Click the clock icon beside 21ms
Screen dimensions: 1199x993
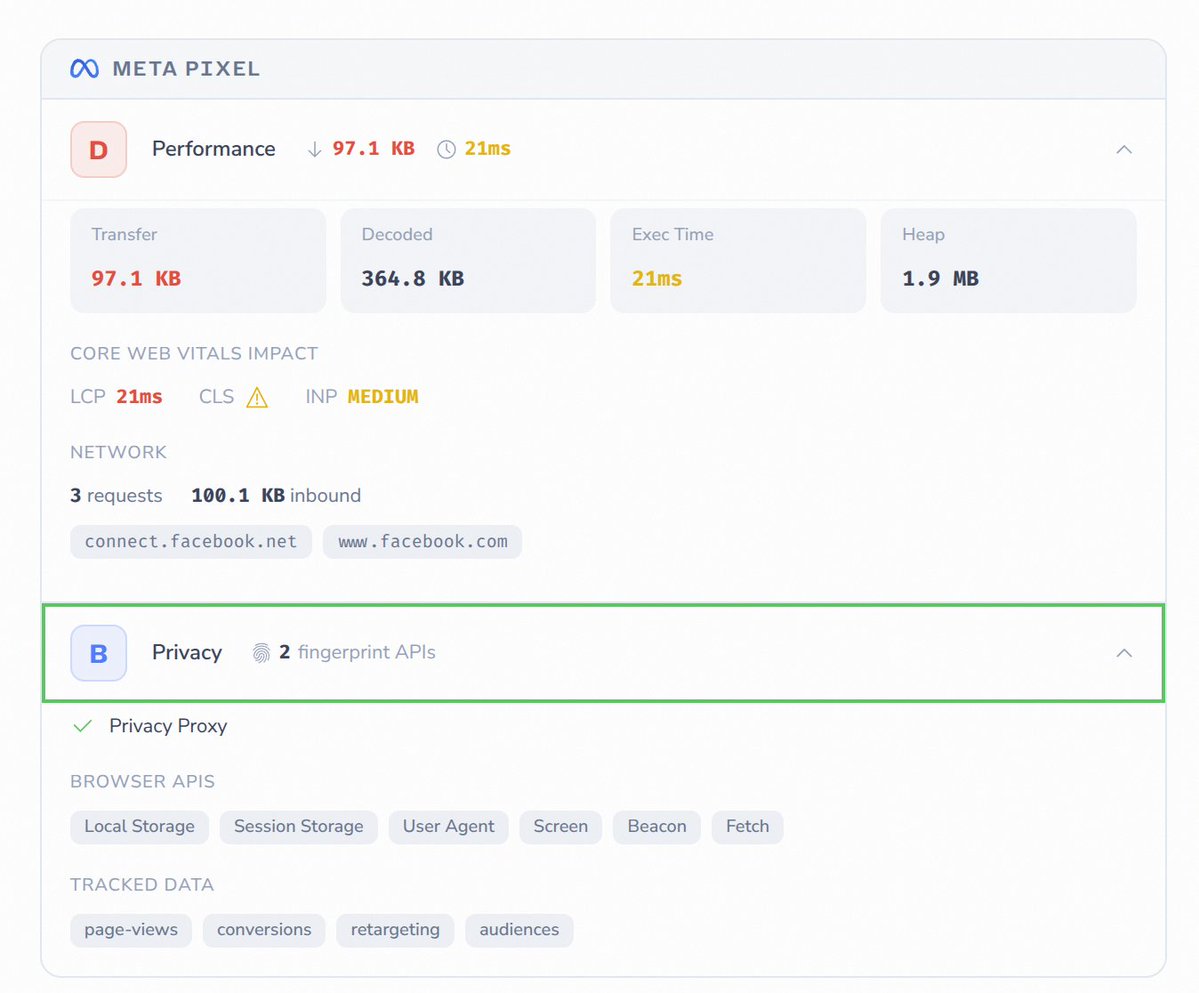click(x=446, y=149)
